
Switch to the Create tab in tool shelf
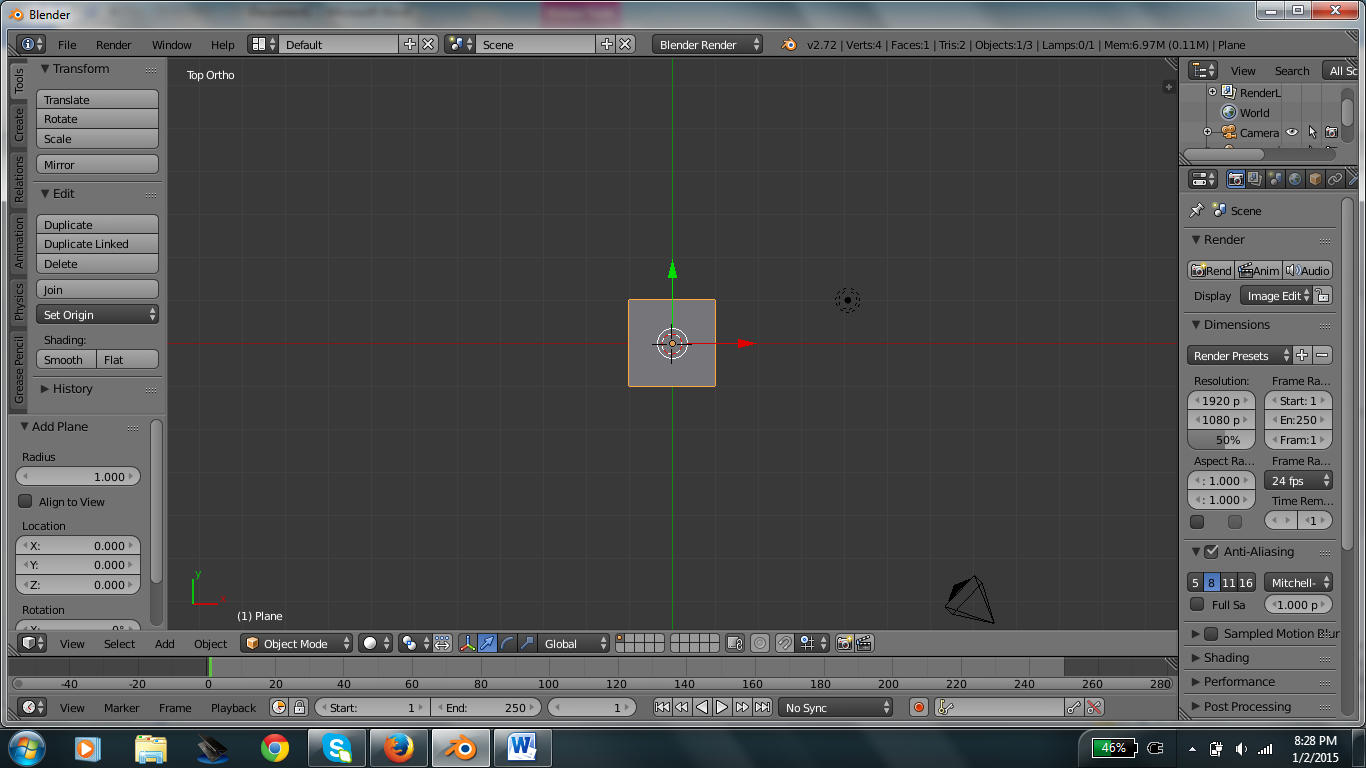(18, 125)
